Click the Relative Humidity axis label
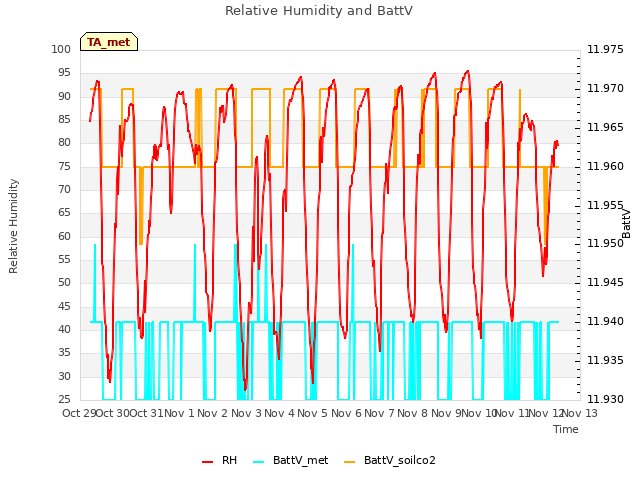The width and height of the screenshot is (640, 480). [13, 226]
